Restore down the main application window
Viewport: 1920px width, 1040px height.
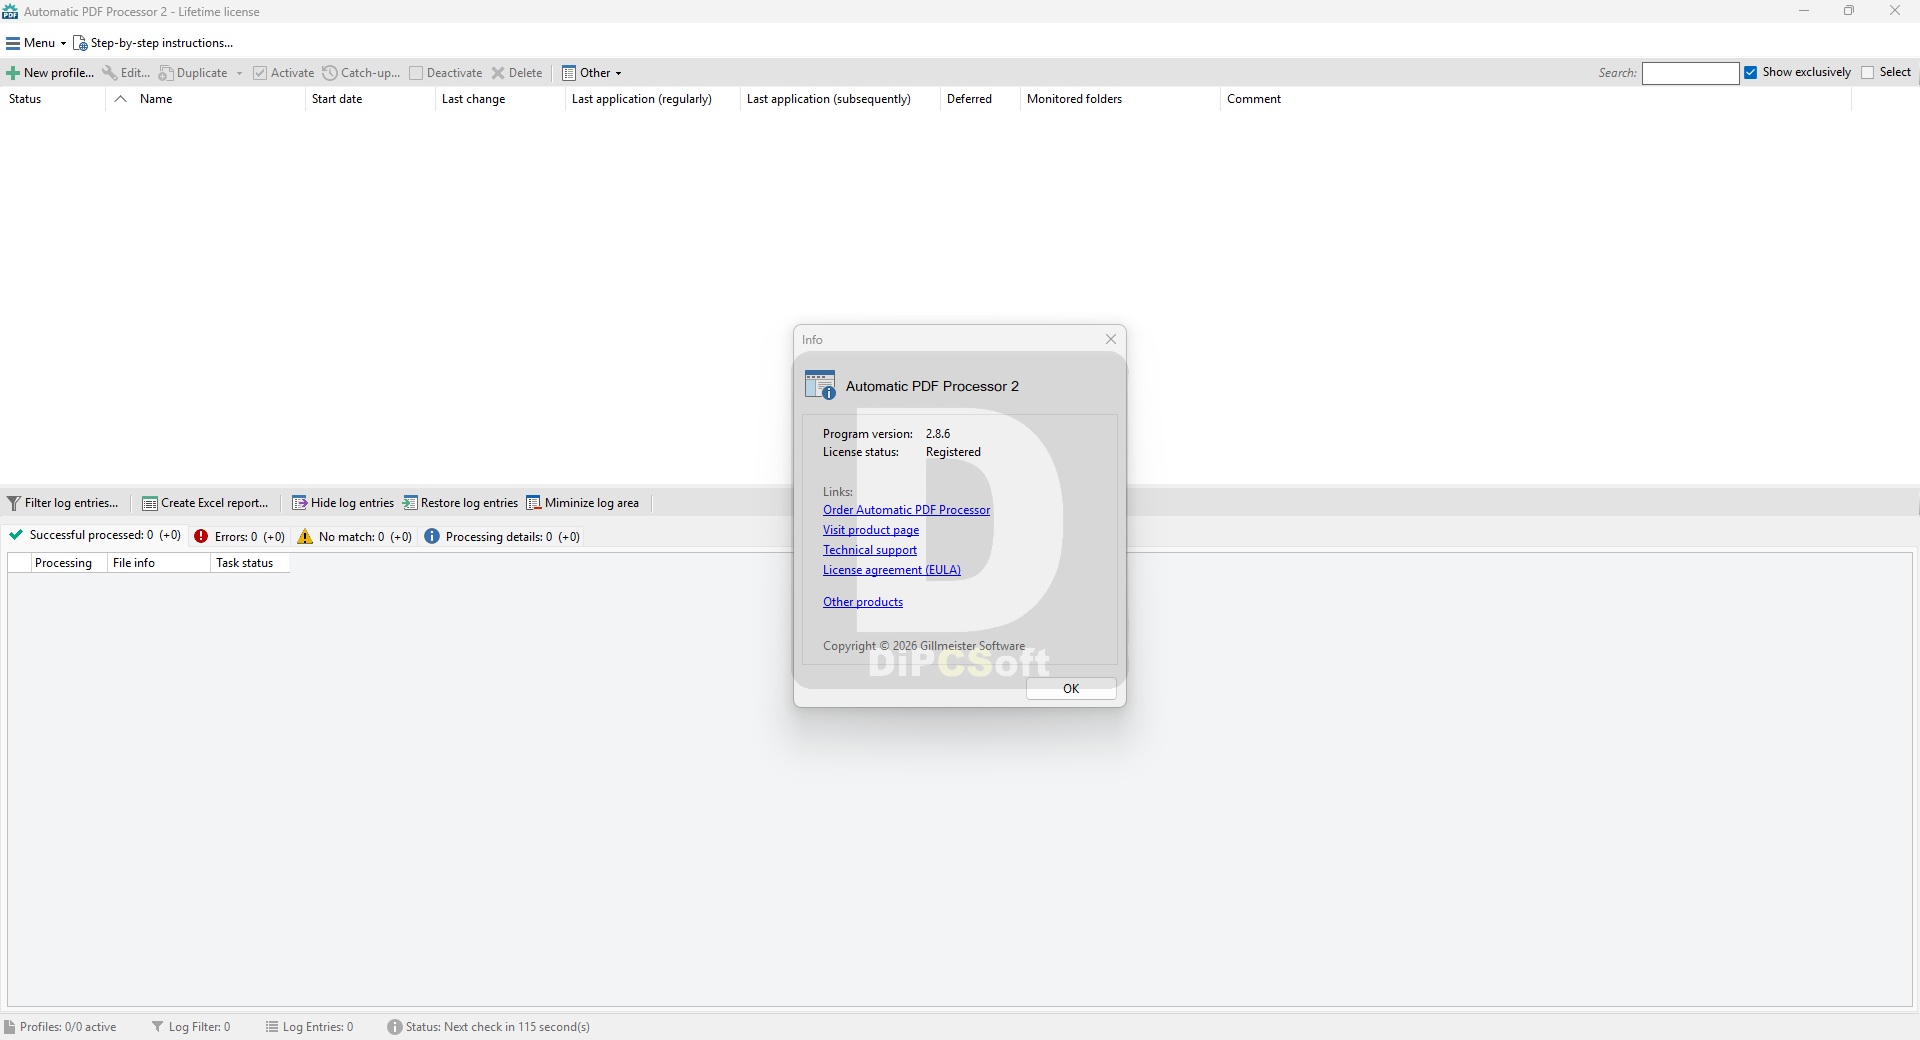pos(1849,11)
